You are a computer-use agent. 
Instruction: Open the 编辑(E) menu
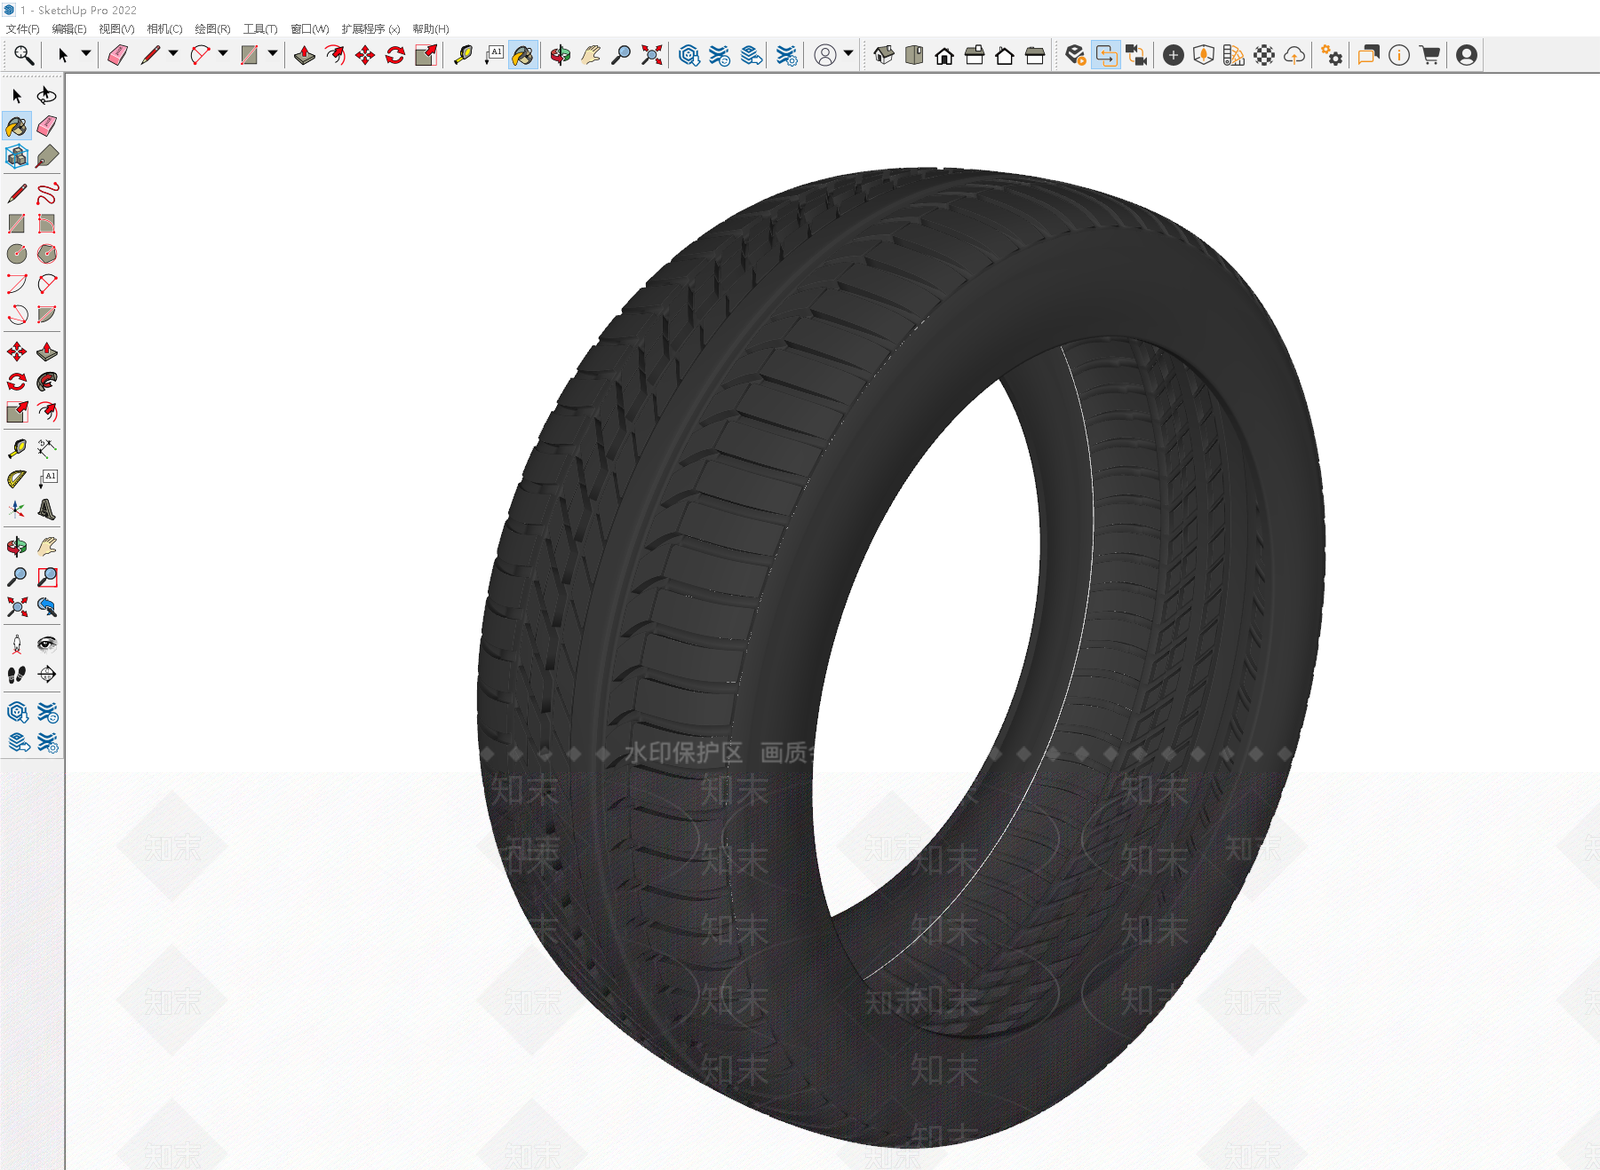69,29
